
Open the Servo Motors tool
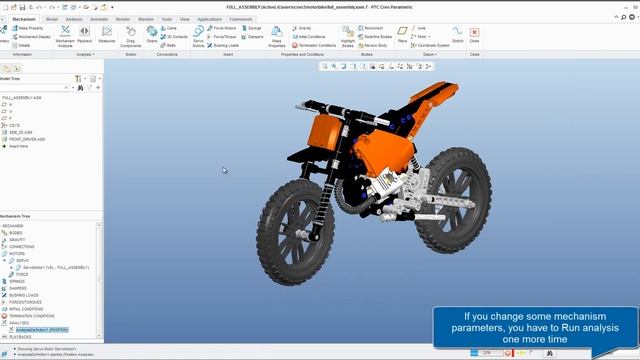click(198, 36)
